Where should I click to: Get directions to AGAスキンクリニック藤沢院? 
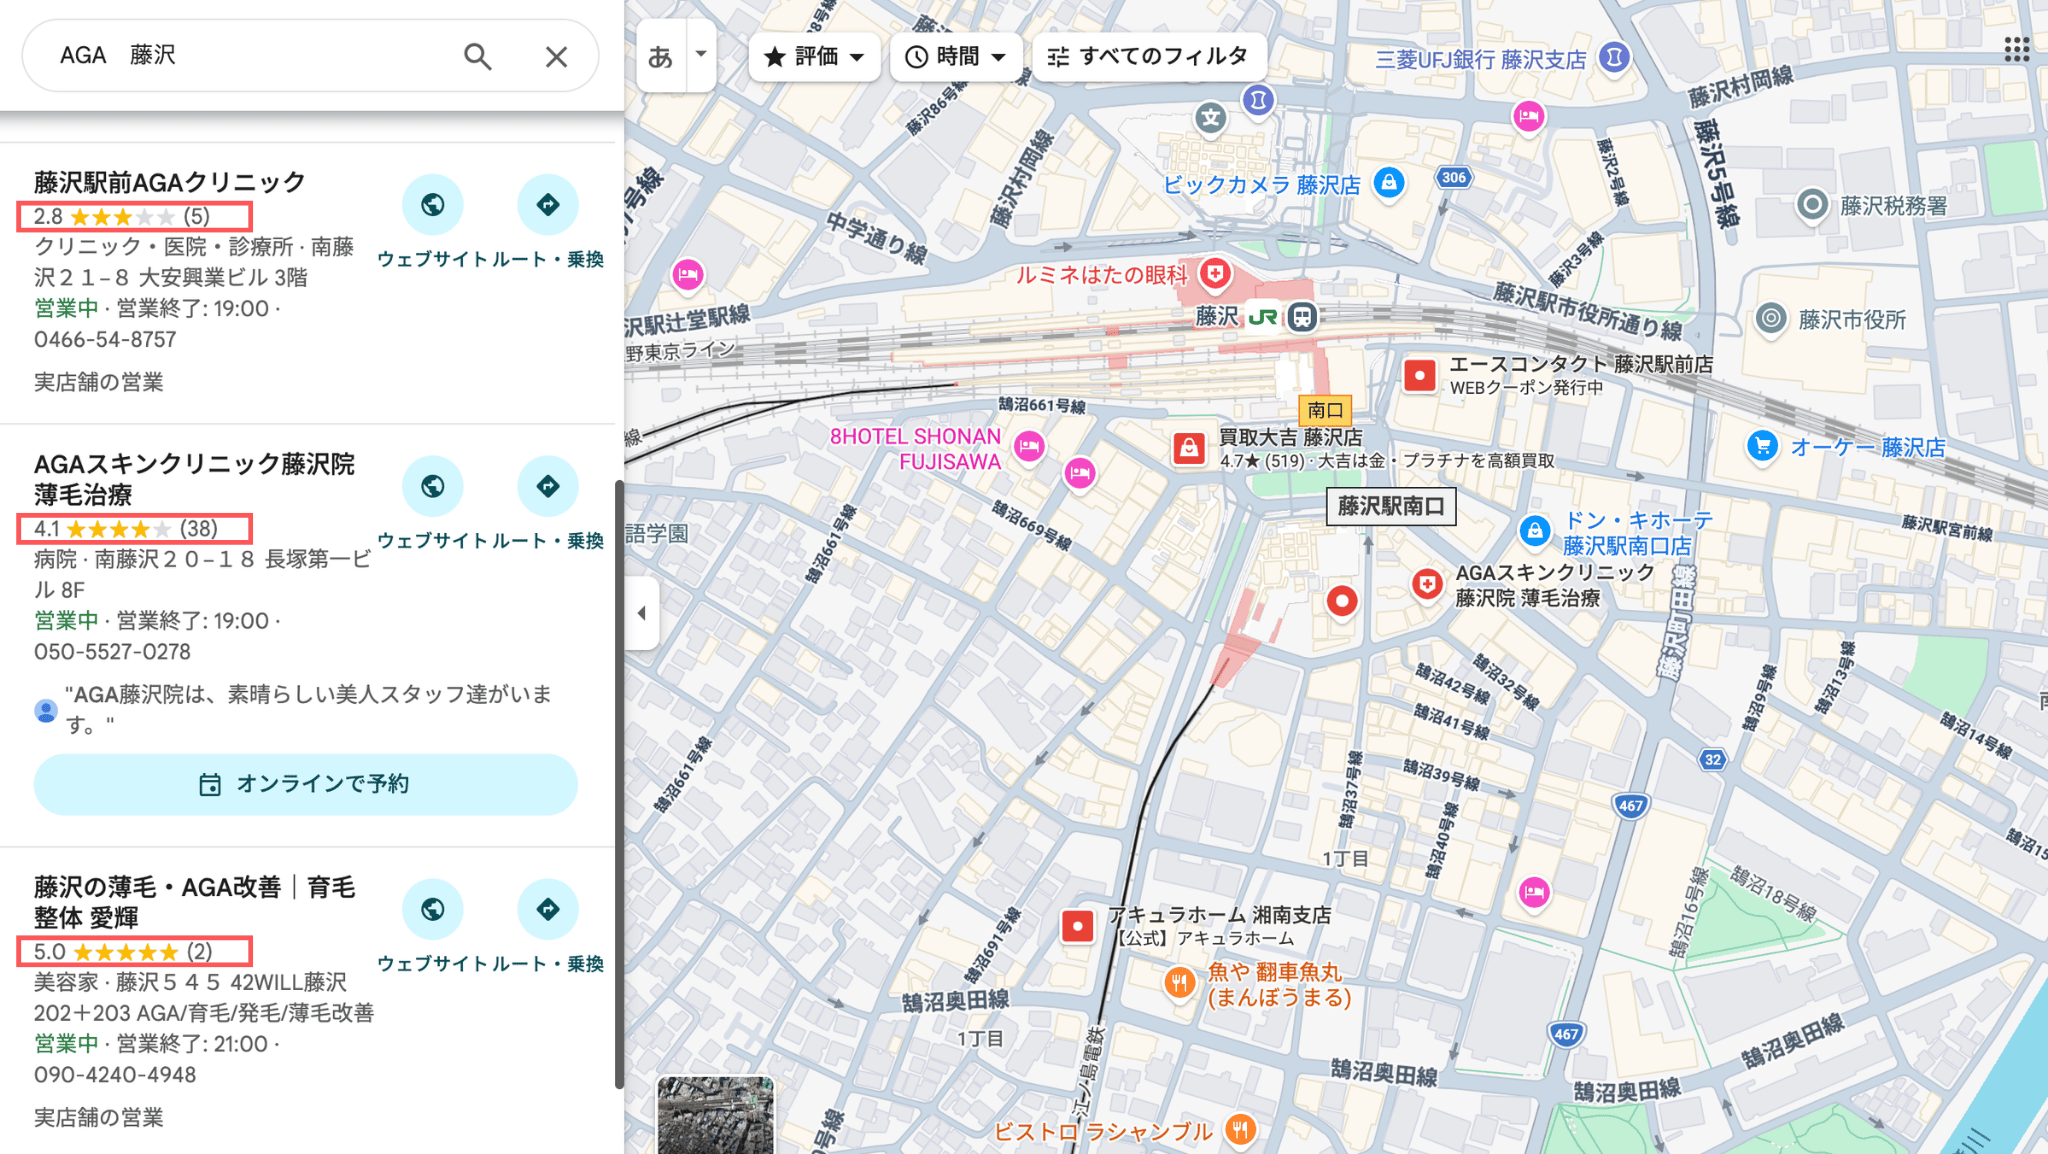548,486
